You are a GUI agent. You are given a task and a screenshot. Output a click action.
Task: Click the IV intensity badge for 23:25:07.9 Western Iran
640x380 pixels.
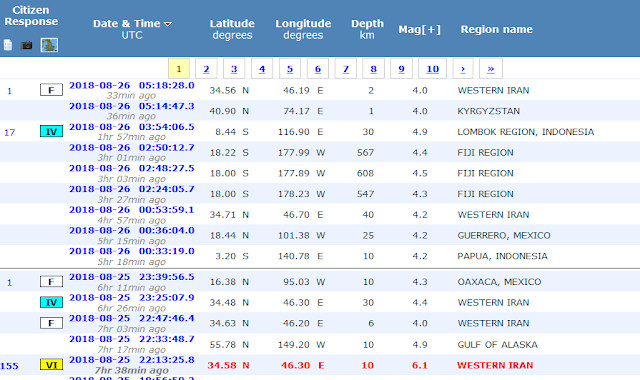tap(51, 302)
